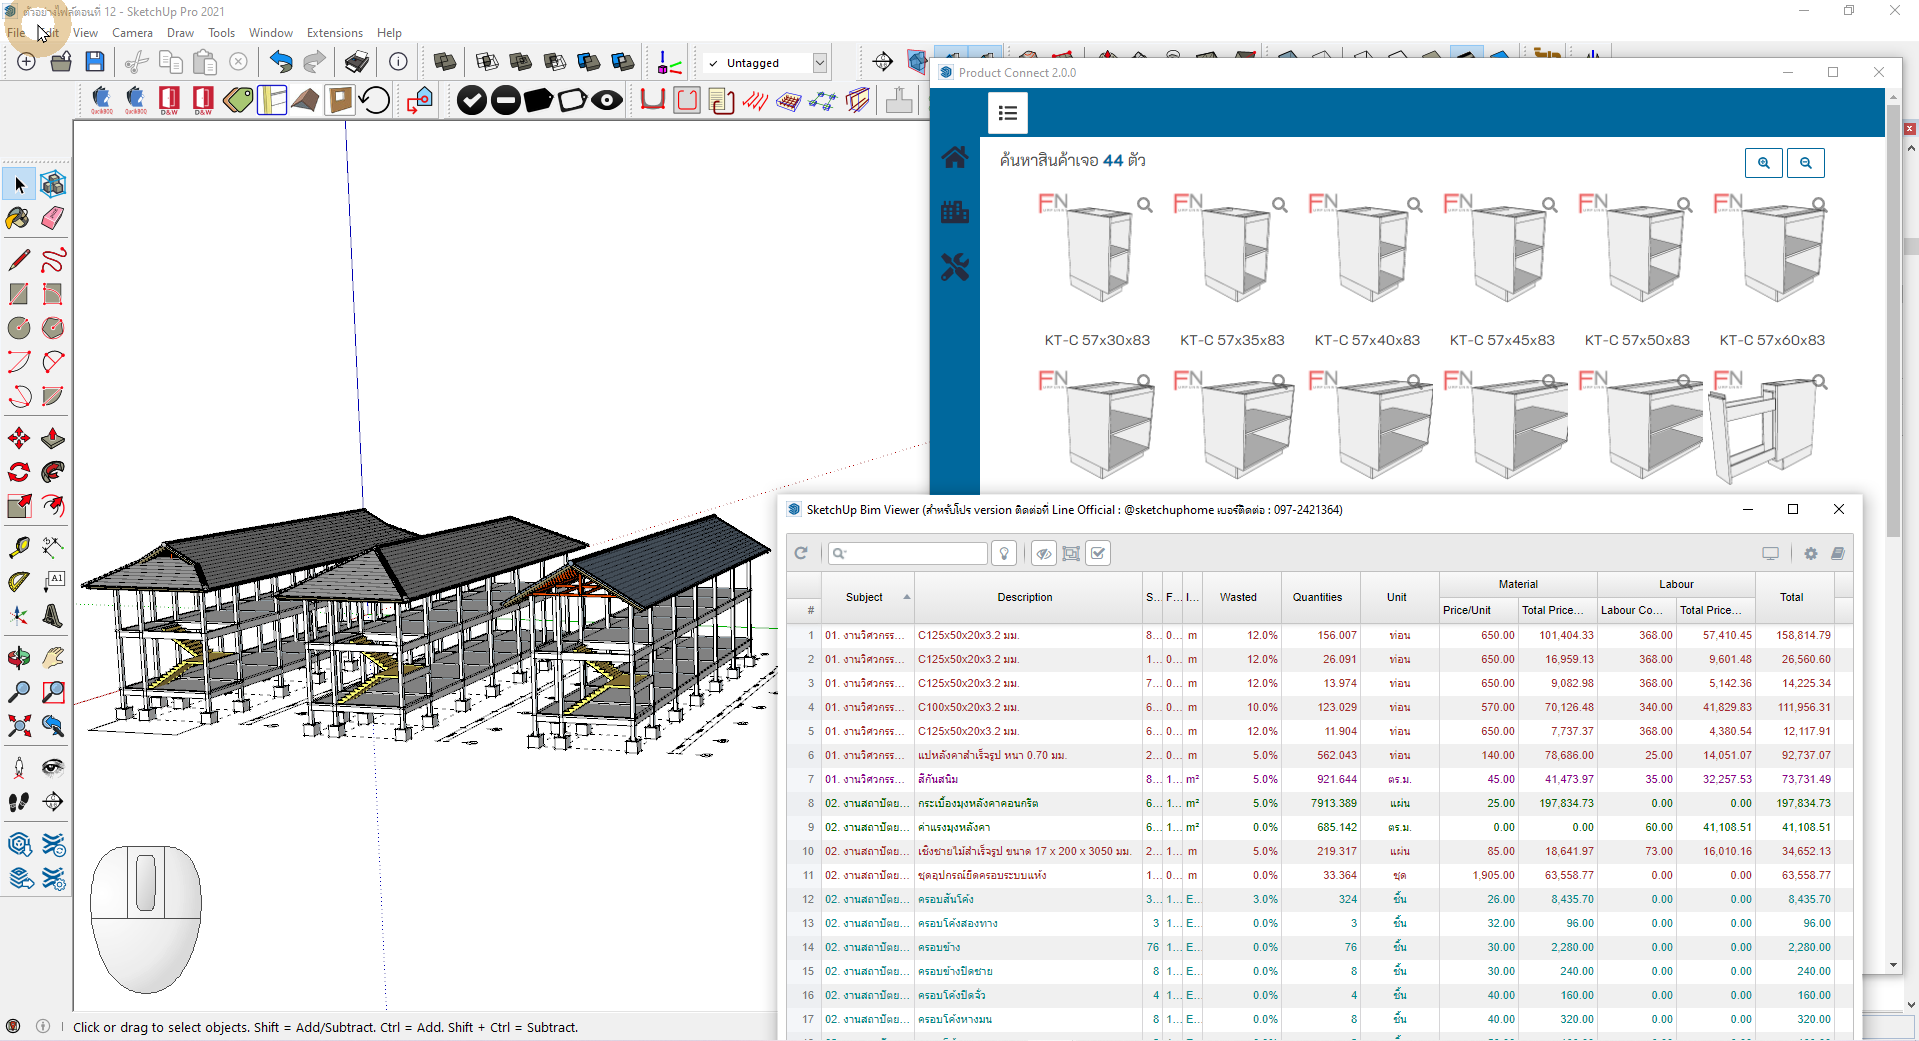Image resolution: width=1919 pixels, height=1041 pixels.
Task: Click the refresh icon in Bim Viewer
Action: click(801, 553)
